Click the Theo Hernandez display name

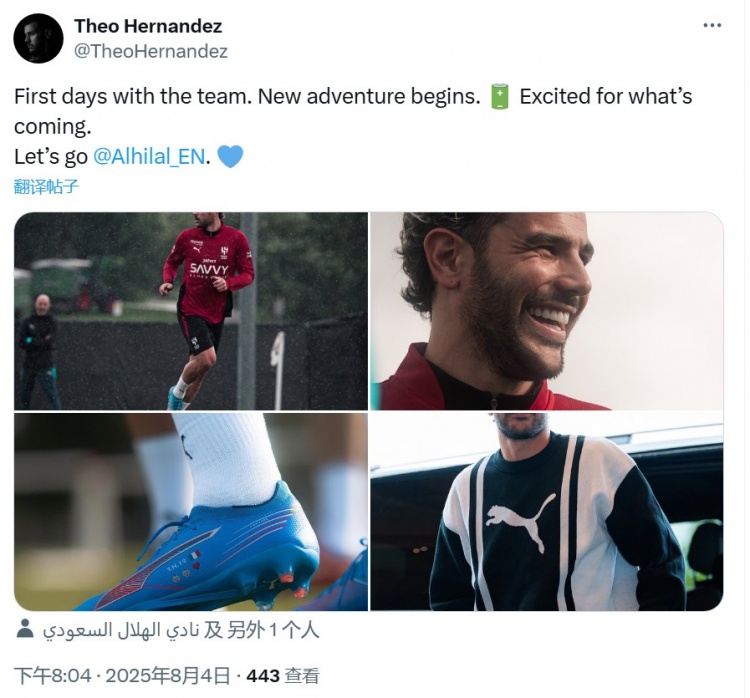click(148, 26)
